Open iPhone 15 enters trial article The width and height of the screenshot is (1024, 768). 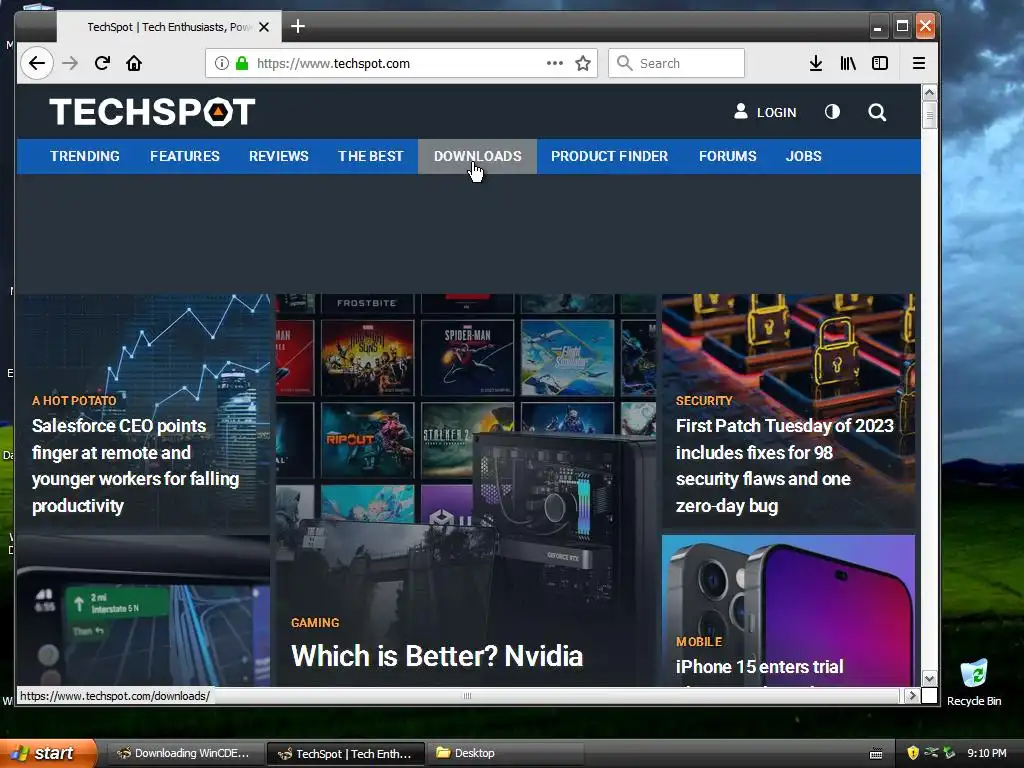[760, 667]
